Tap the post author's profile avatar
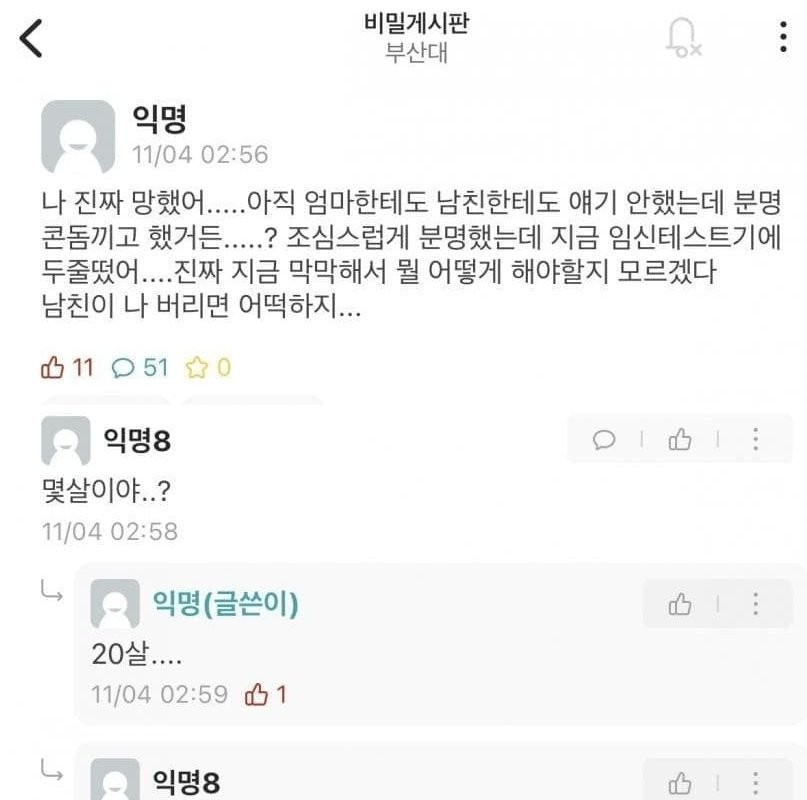The image size is (807, 800). pos(77,137)
